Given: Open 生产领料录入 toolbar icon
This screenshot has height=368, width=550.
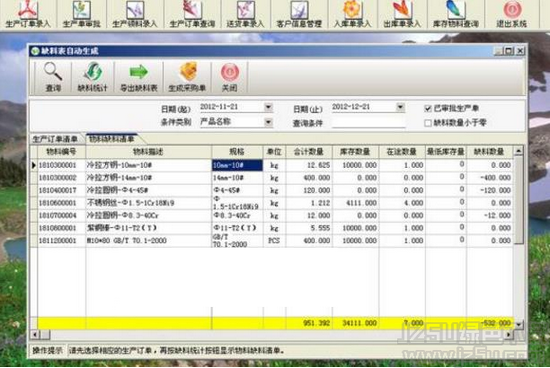Looking at the screenshot, I should point(135,14).
